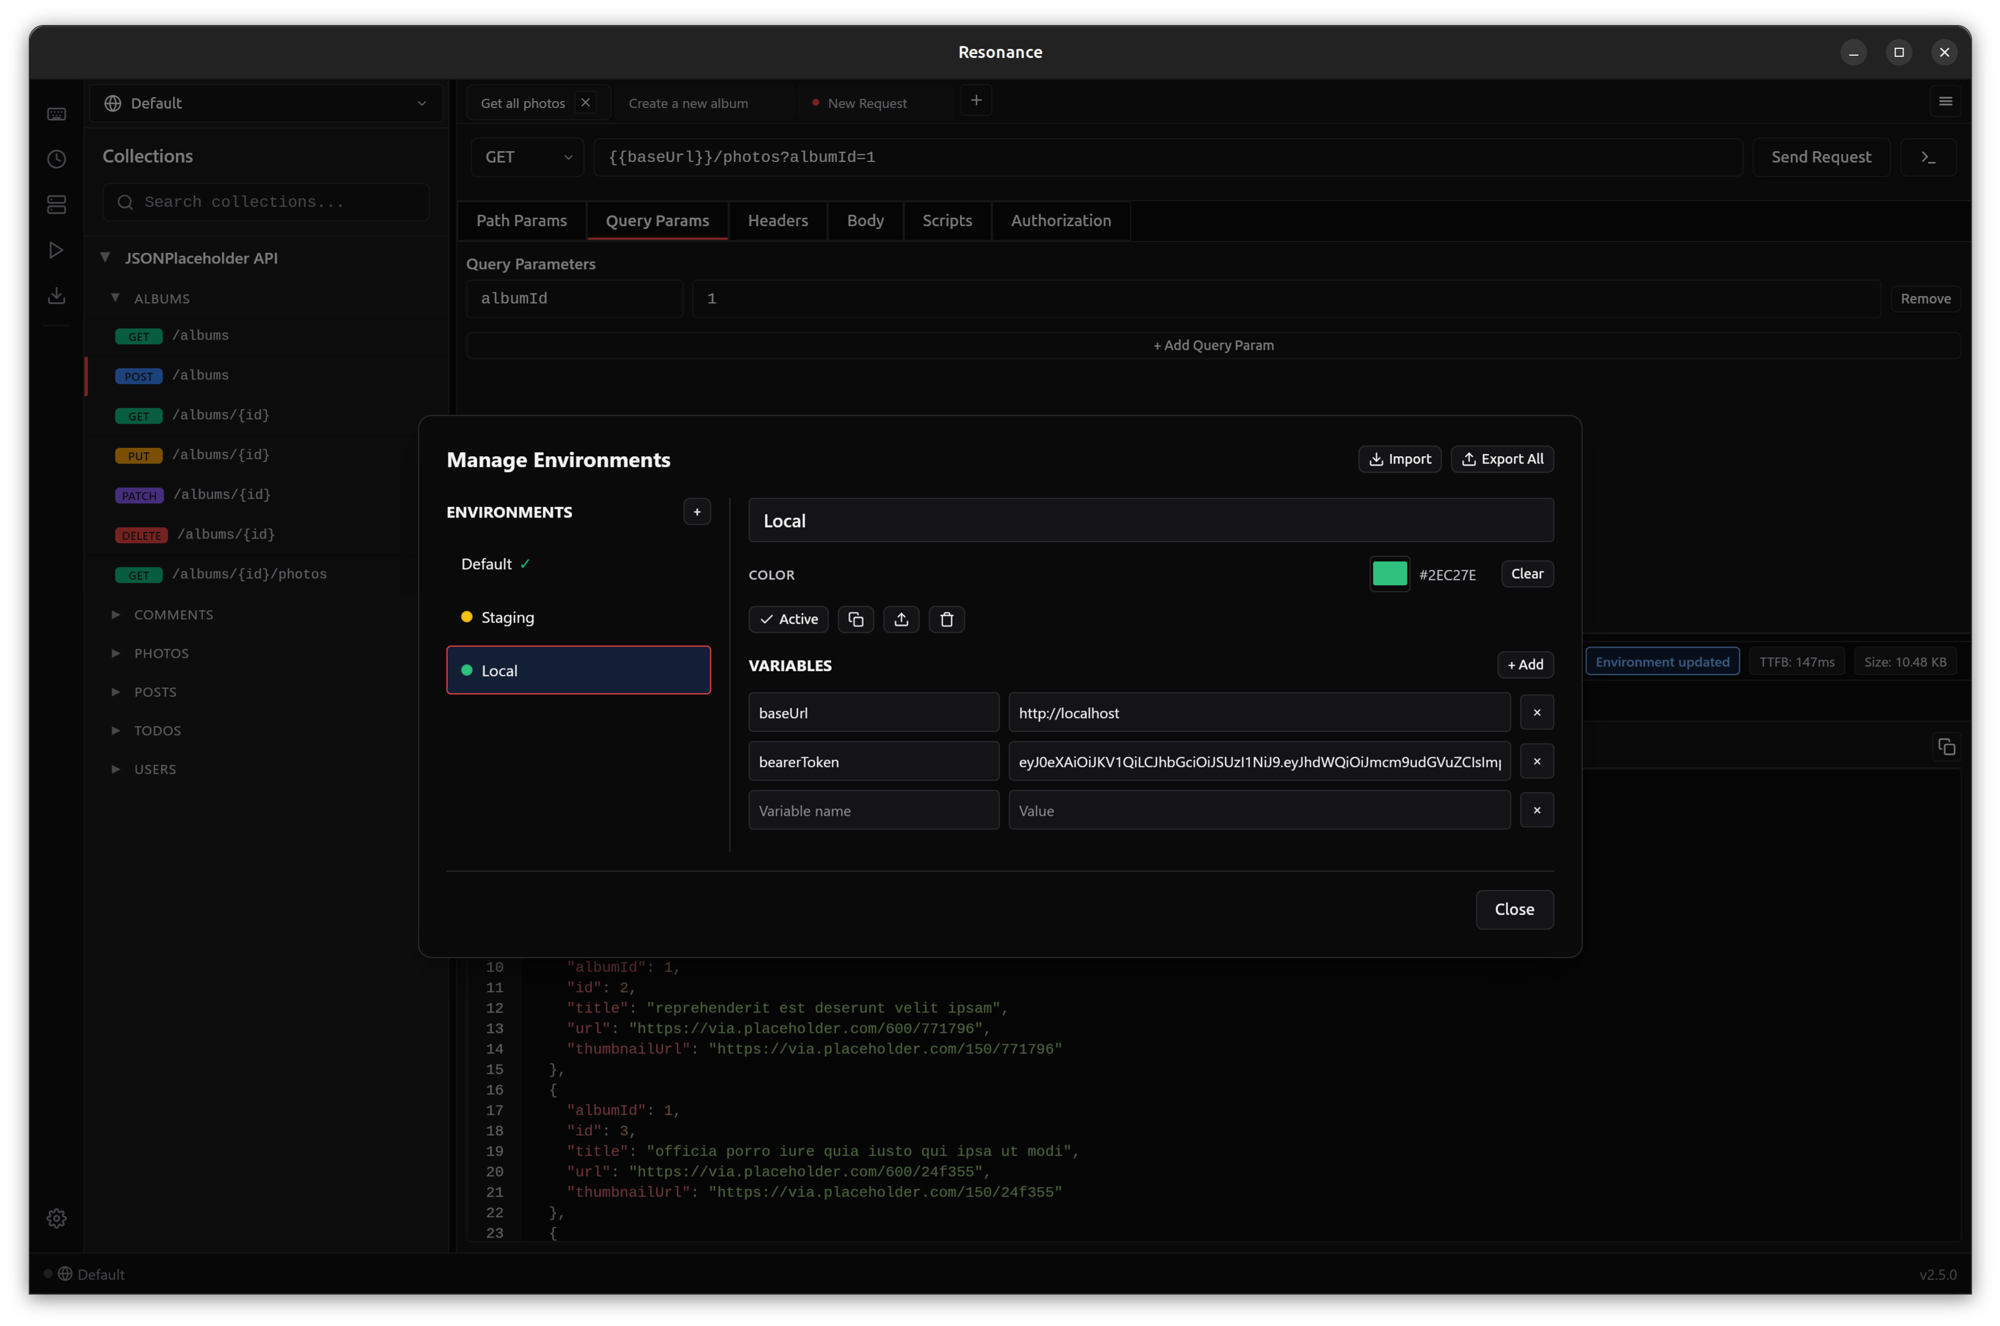The width and height of the screenshot is (2000, 1326).
Task: Collapse the JSONPlaceholder API collection
Action: click(105, 258)
